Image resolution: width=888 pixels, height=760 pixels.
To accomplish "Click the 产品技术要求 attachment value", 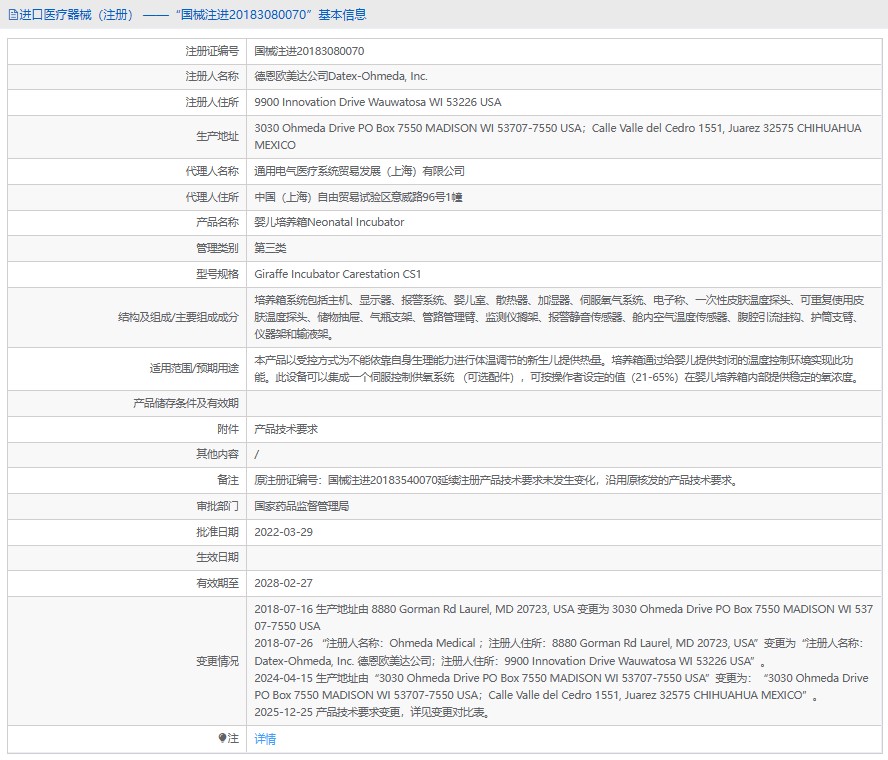I will (286, 429).
